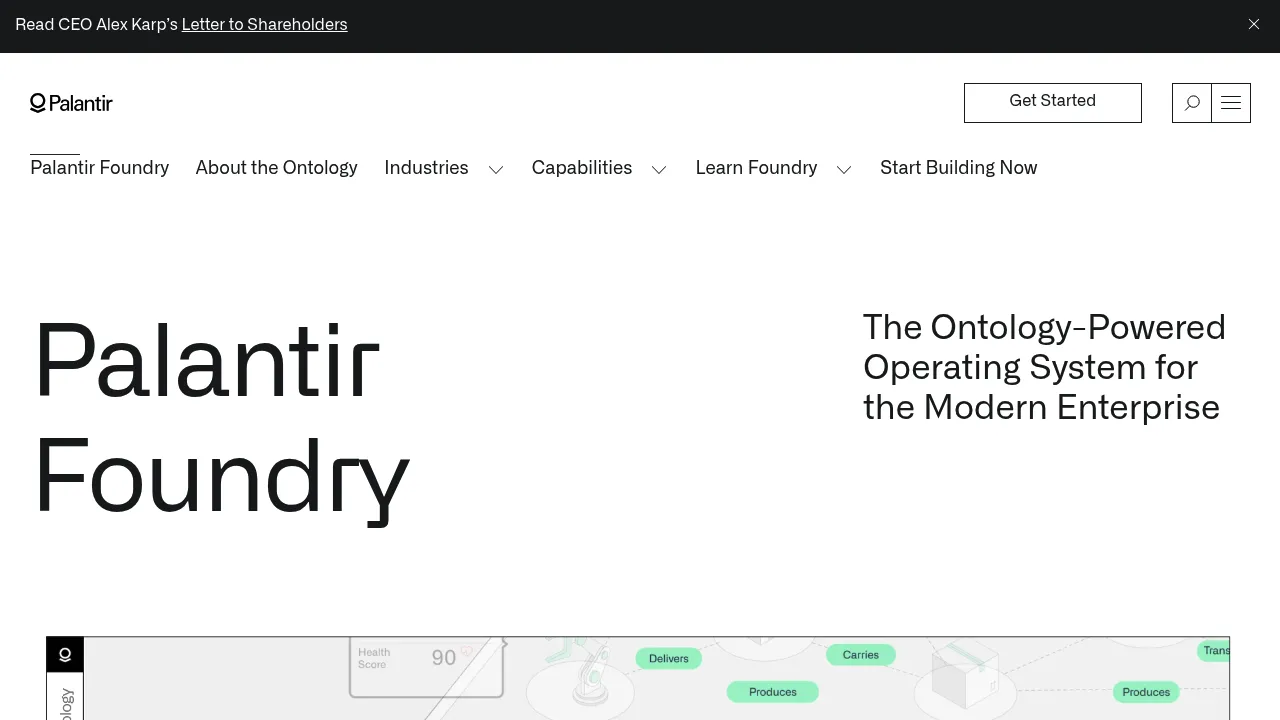The image size is (1280, 720).
Task: Select the Learn Foundry menu item
Action: tap(756, 168)
